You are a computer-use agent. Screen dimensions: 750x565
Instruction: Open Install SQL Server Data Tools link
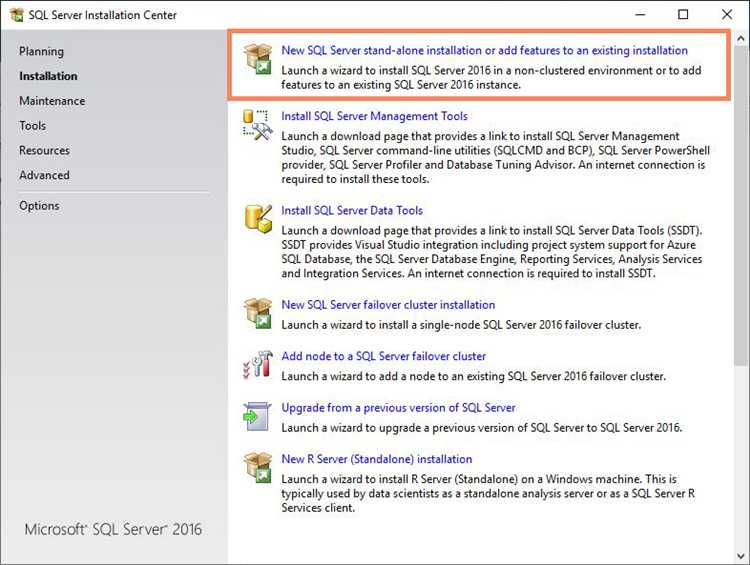click(x=352, y=210)
